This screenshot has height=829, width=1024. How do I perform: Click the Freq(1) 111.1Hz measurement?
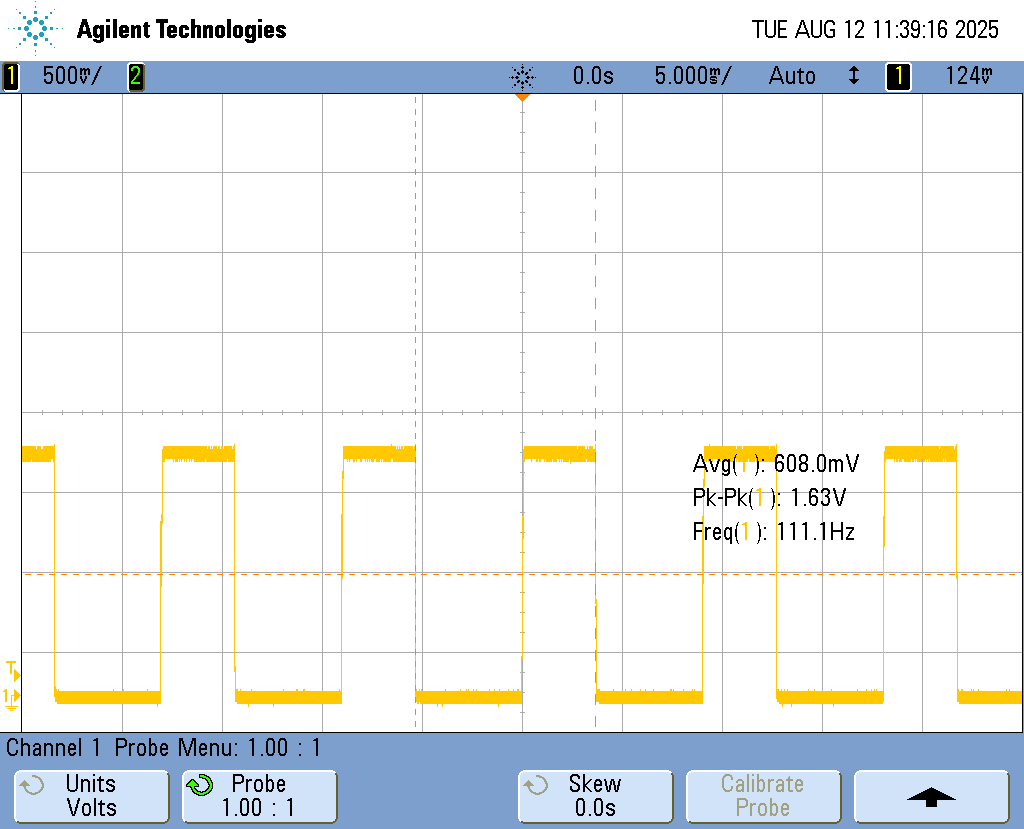[x=773, y=532]
